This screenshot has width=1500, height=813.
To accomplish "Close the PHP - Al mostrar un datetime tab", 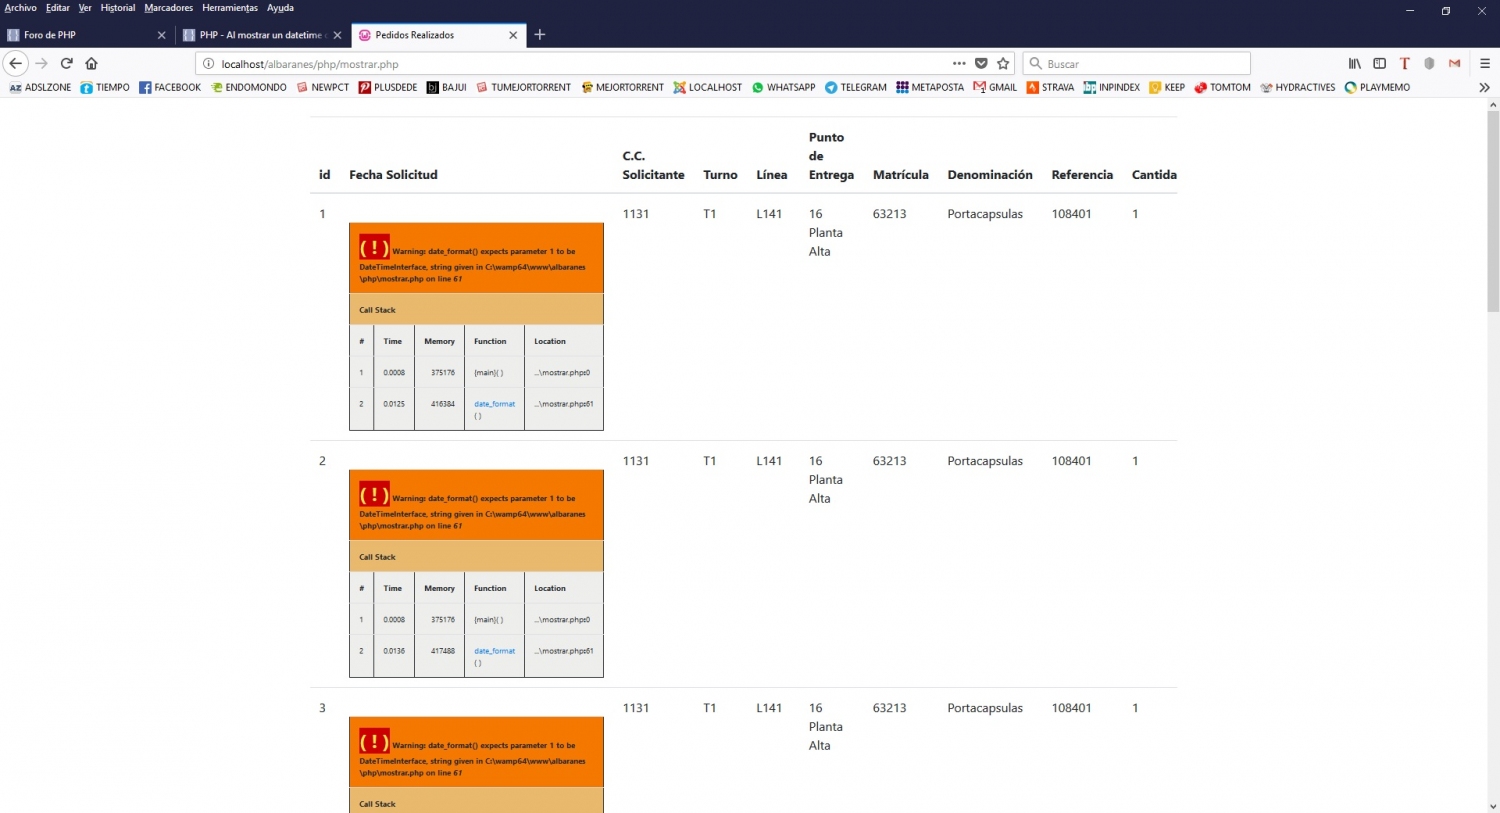I will coord(337,35).
